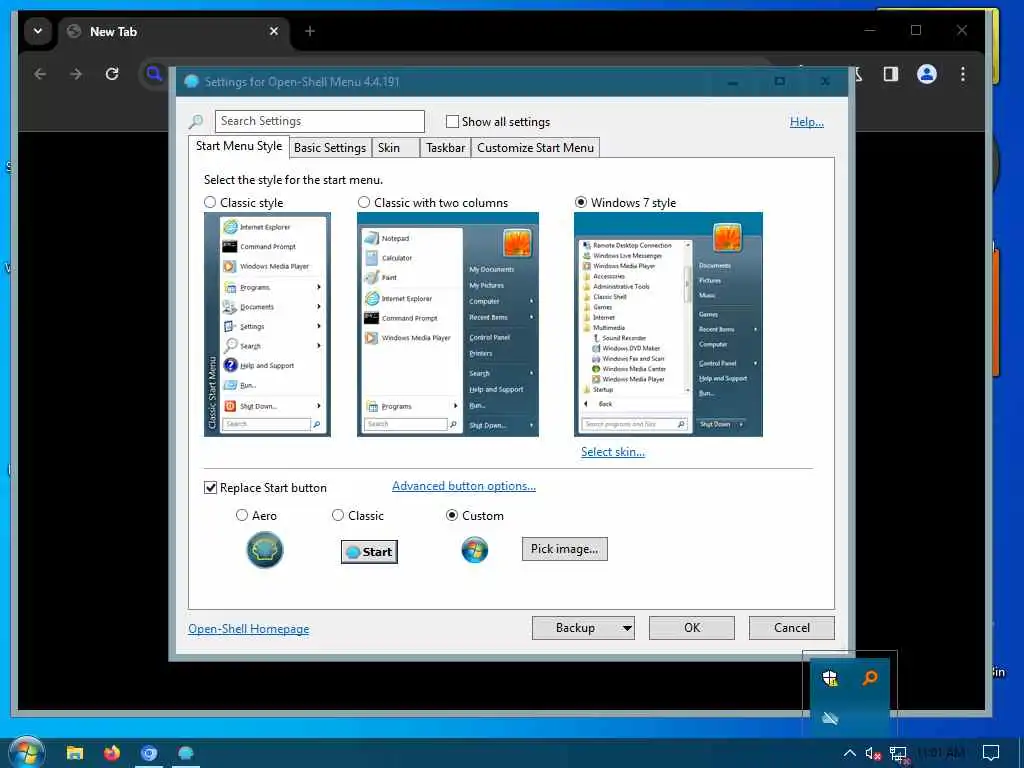Click the Help link
This screenshot has width=1024, height=768.
807,121
